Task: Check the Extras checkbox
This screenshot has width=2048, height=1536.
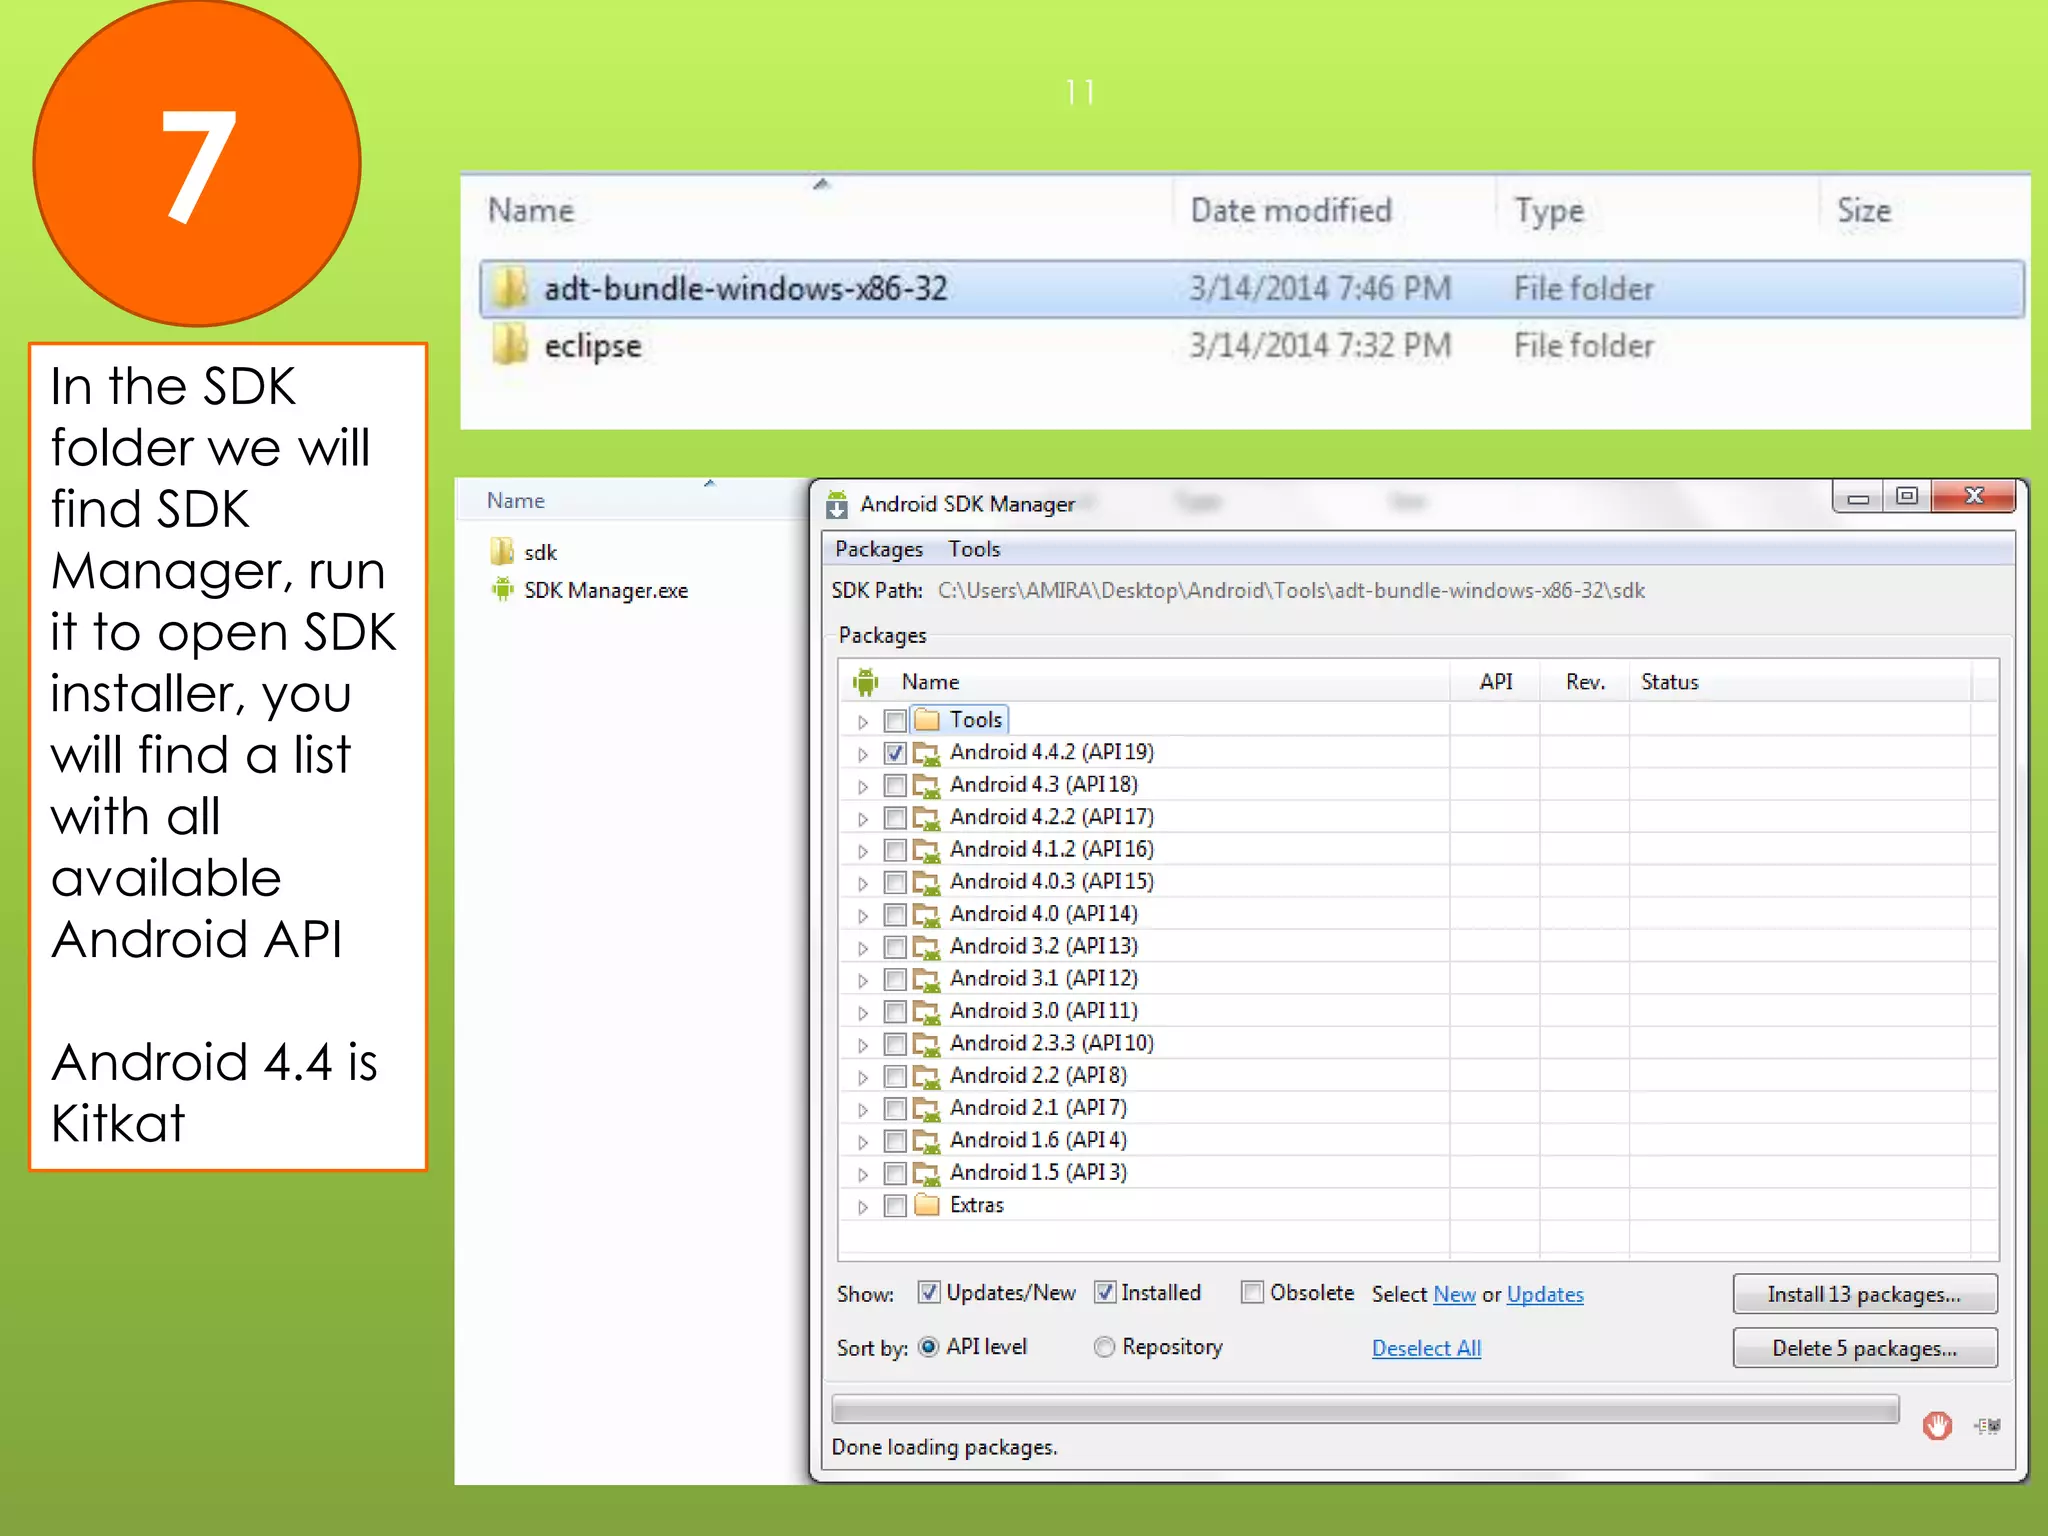Action: click(895, 1205)
